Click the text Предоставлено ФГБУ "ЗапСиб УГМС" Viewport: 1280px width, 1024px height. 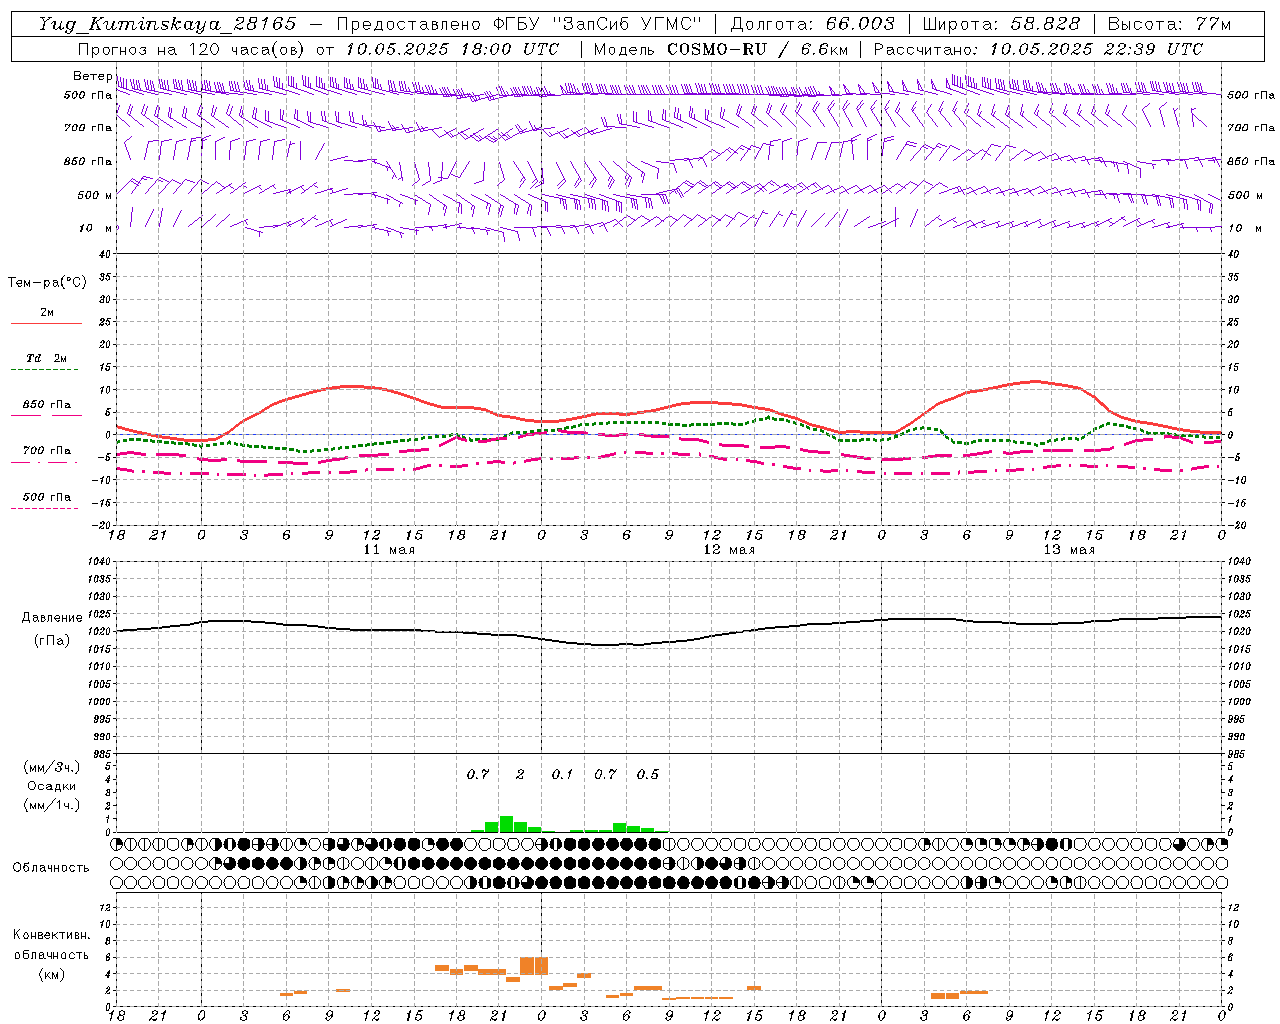(519, 24)
